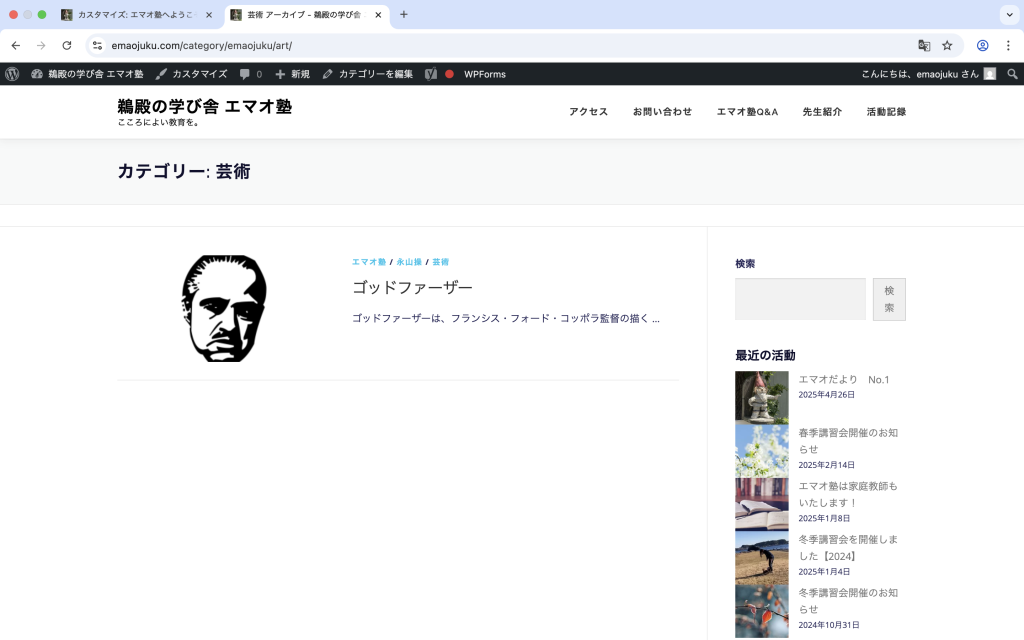Open the Google Translate icon
This screenshot has height=640, width=1024.
[923, 46]
